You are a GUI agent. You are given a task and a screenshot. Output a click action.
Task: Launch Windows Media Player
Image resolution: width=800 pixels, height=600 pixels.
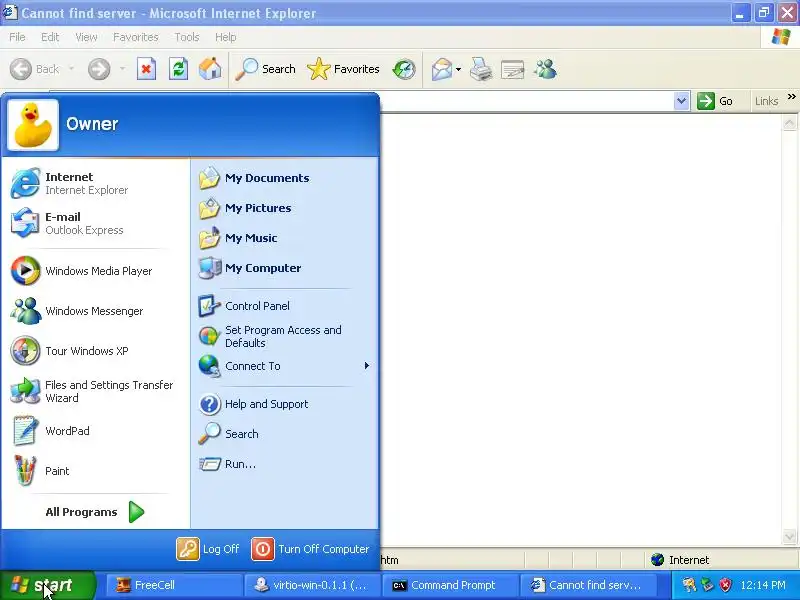pos(95,271)
